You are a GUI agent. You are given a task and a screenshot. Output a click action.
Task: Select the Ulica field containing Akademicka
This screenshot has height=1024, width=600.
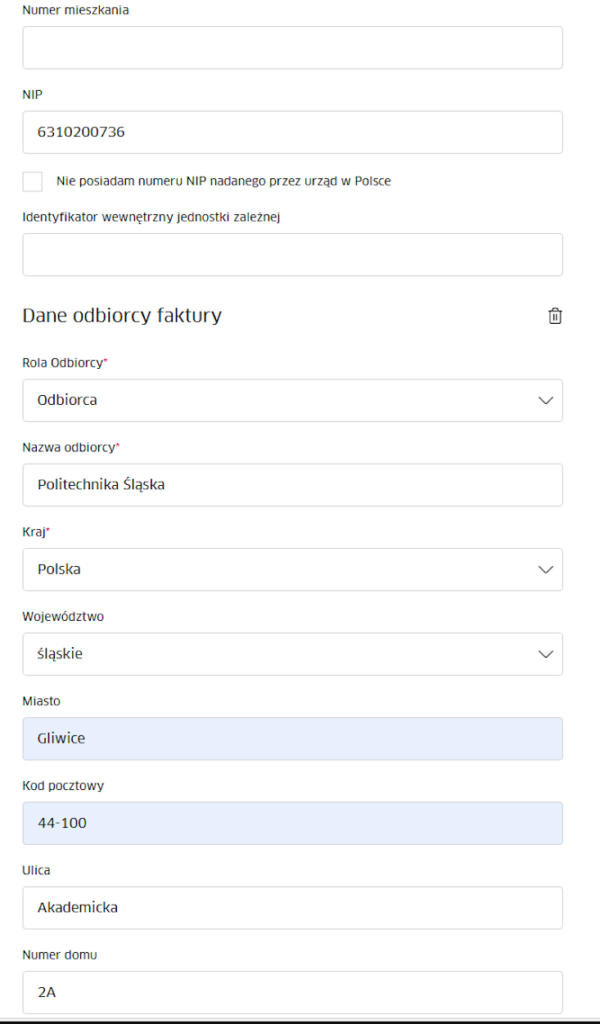click(x=292, y=907)
